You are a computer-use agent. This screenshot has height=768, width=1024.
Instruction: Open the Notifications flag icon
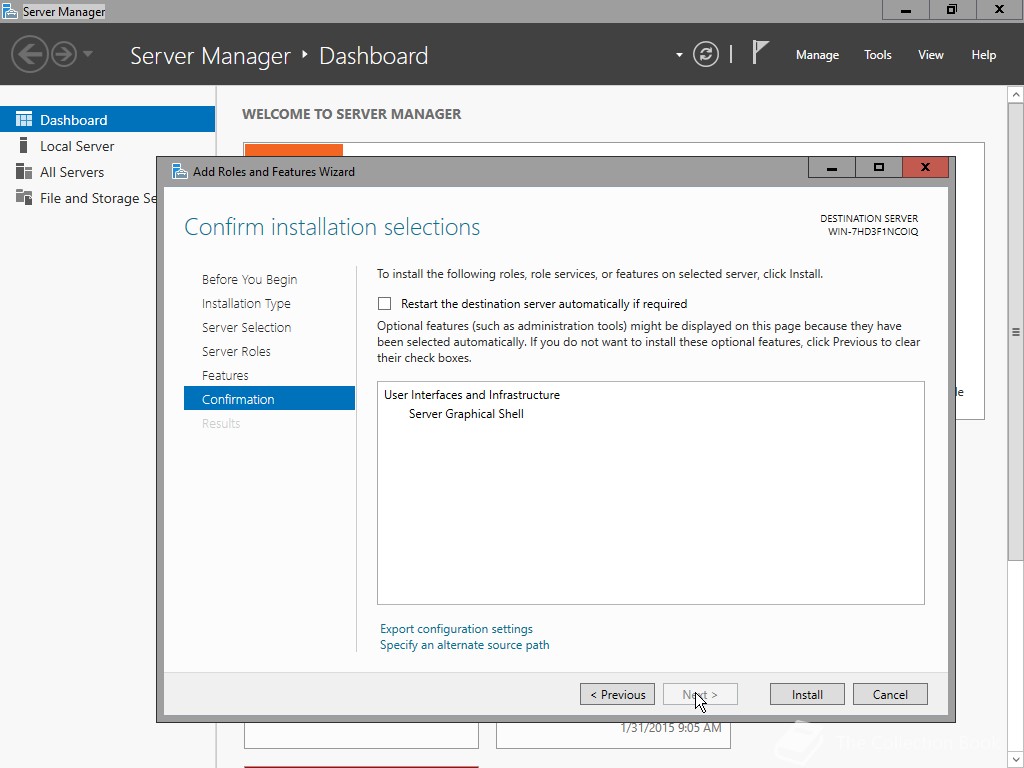pos(760,52)
